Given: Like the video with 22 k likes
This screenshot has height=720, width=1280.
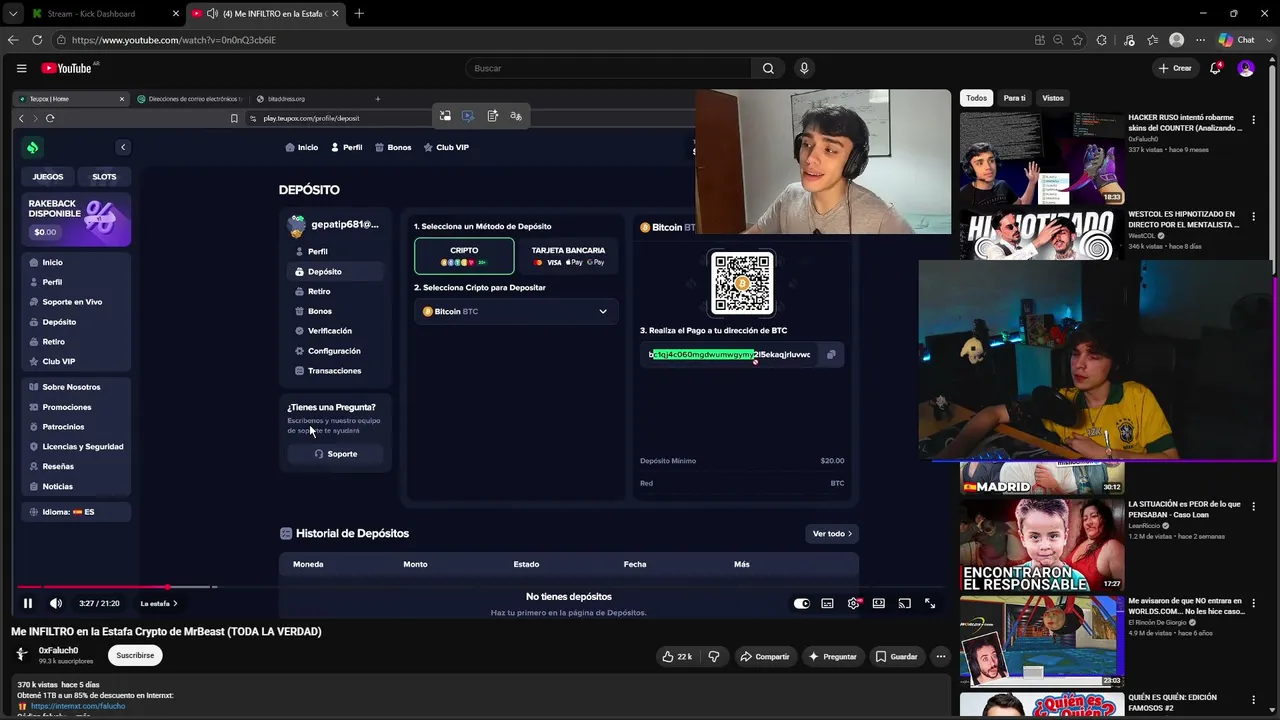Looking at the screenshot, I should (677, 656).
